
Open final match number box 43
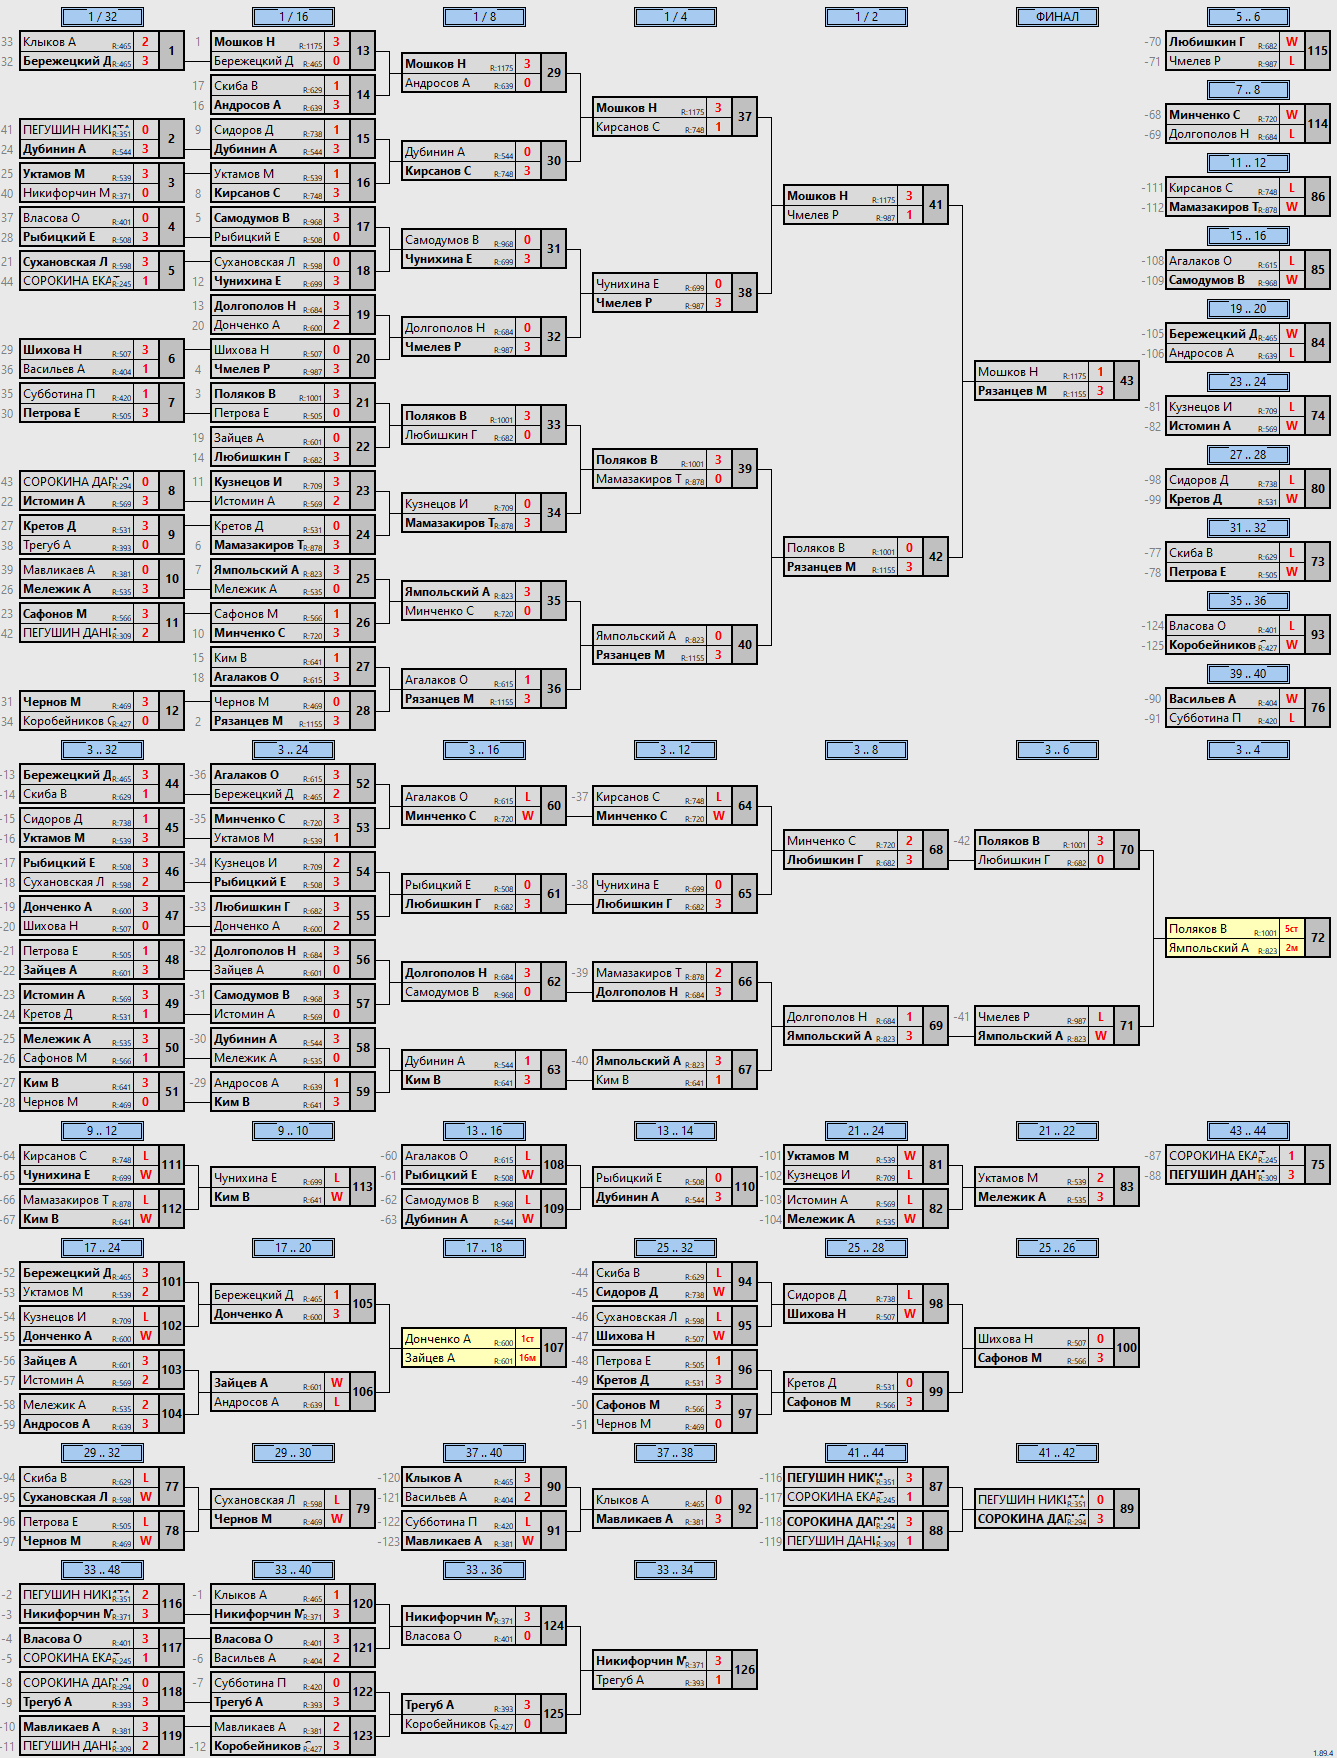point(1127,381)
